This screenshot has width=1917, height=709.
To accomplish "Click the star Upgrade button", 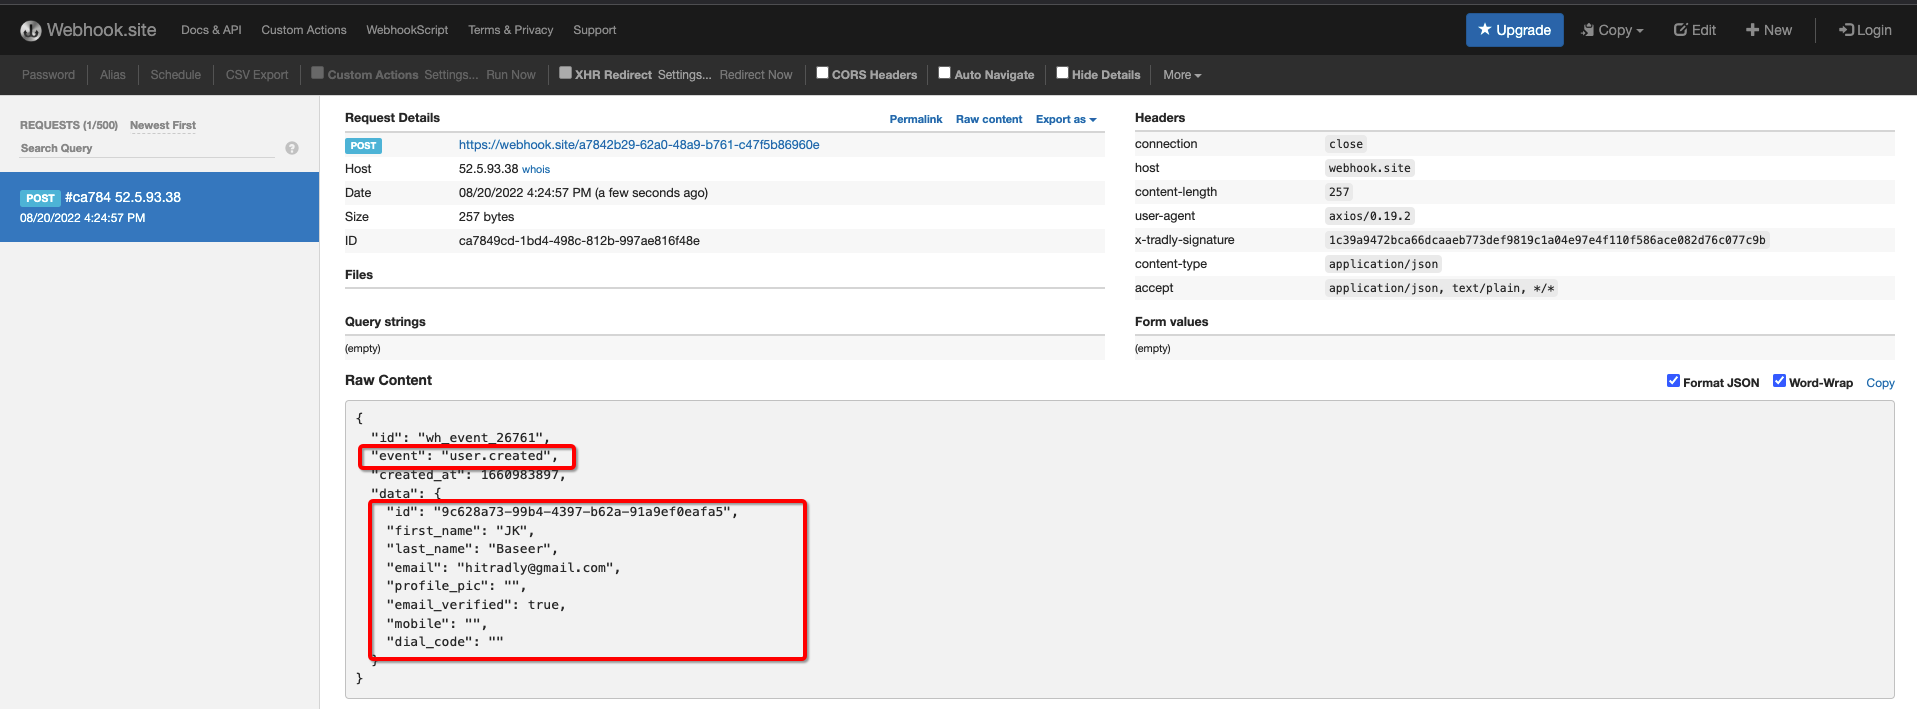I will click(x=1514, y=30).
